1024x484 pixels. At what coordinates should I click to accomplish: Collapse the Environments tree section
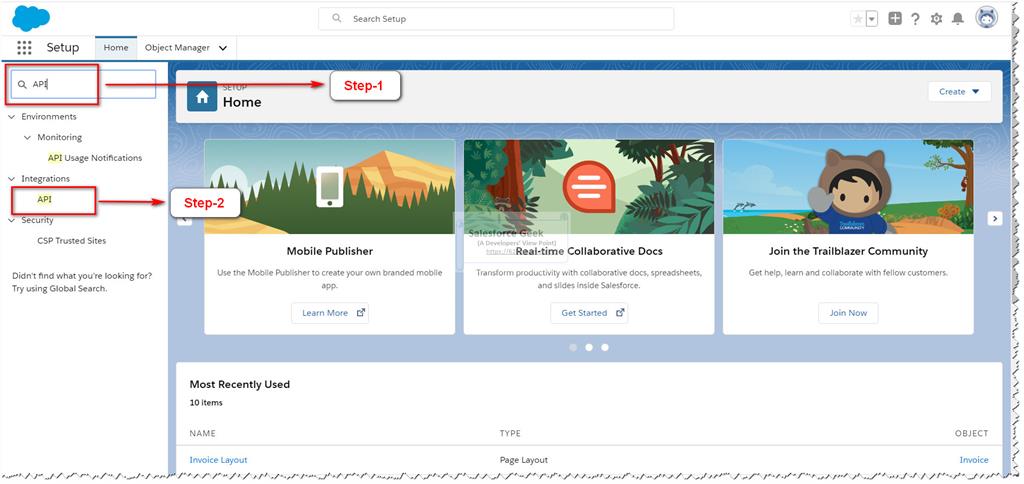point(12,116)
